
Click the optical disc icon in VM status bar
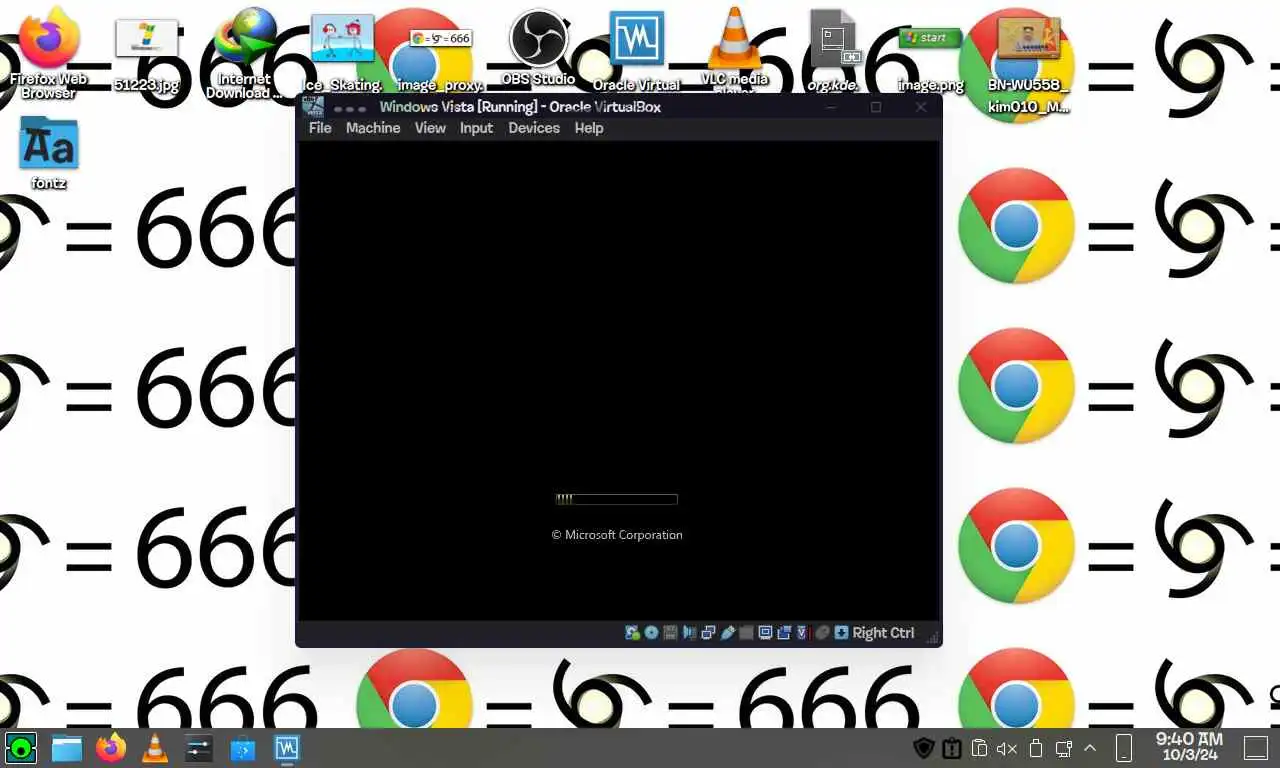click(x=651, y=633)
